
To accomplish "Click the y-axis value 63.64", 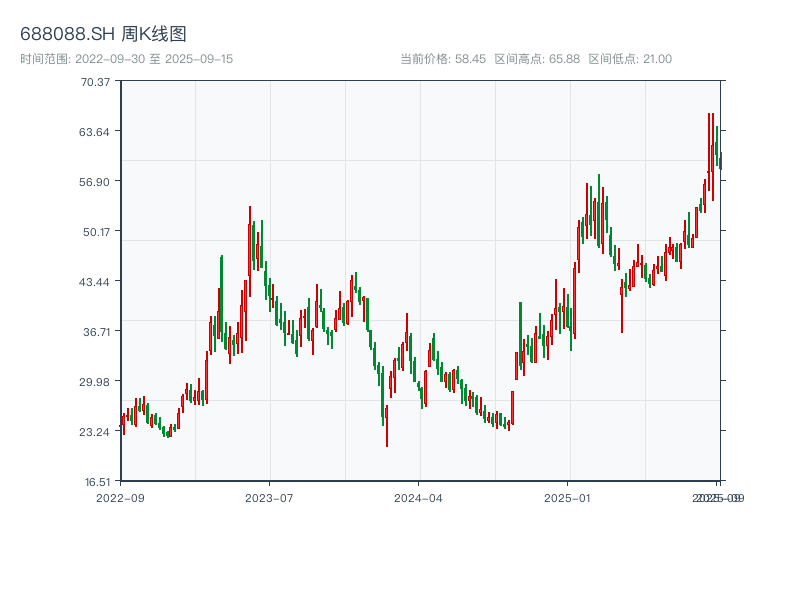I will (94, 132).
